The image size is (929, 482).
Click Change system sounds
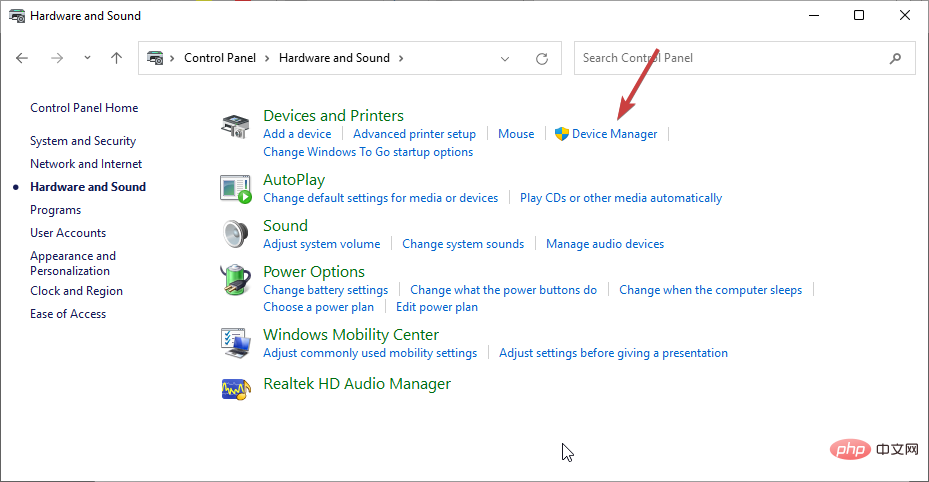click(x=463, y=244)
